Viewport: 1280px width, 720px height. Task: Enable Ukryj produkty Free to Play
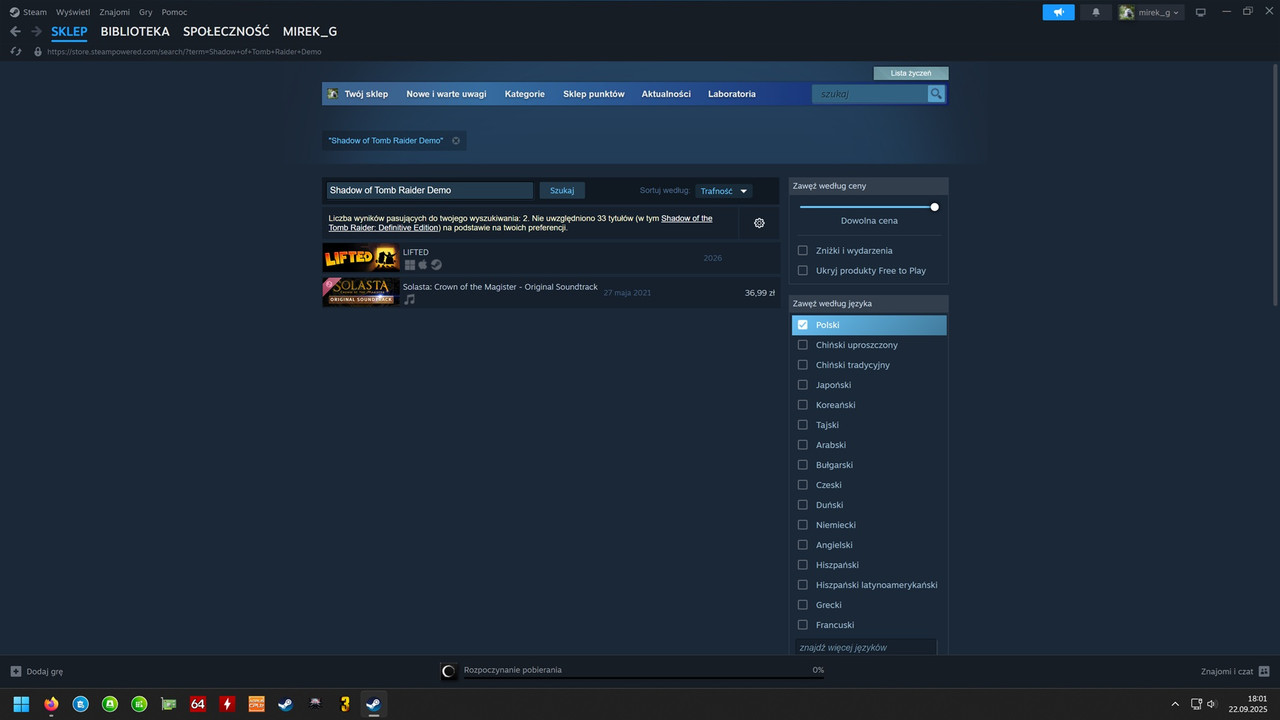click(803, 271)
